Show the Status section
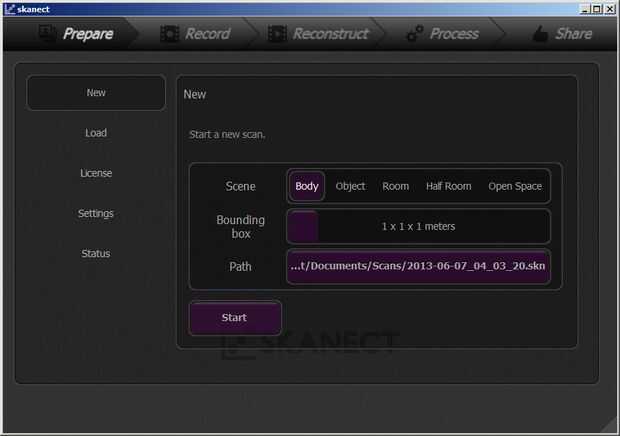The height and width of the screenshot is (436, 620). [x=96, y=253]
